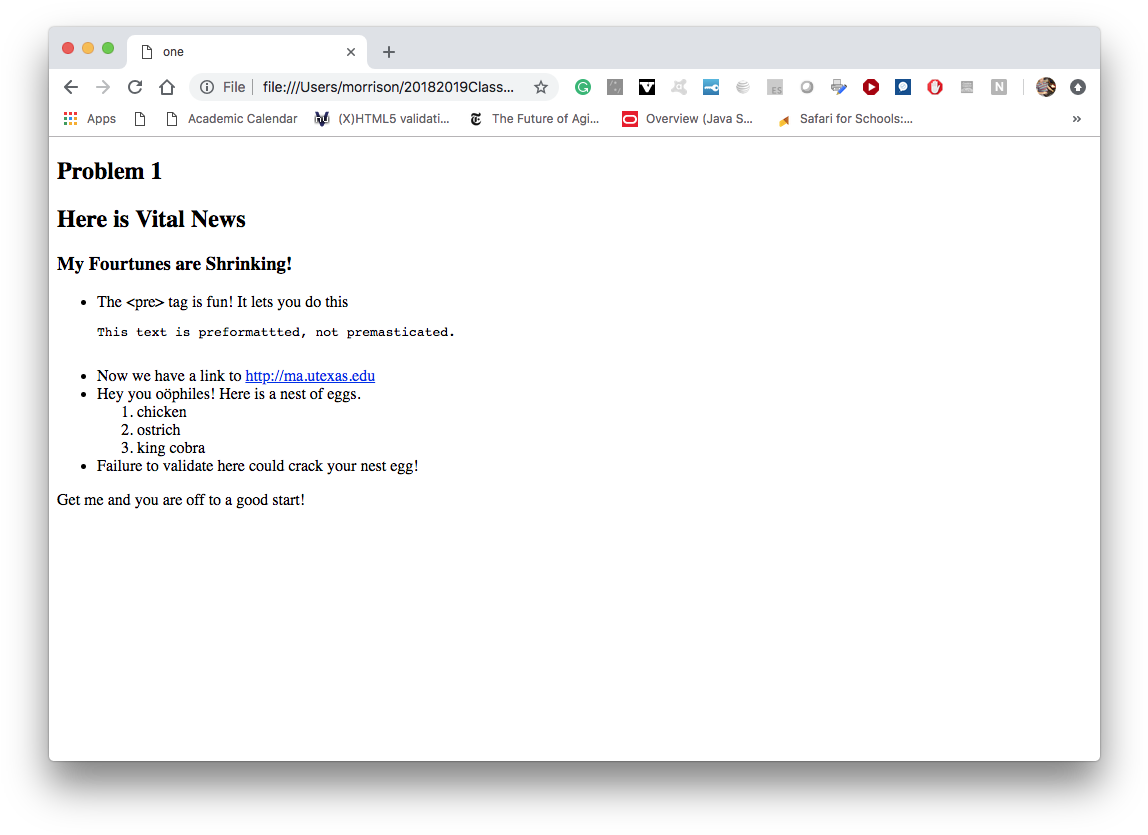The image size is (1148, 835).
Task: Open the gray ES extension icon
Action: [775, 87]
